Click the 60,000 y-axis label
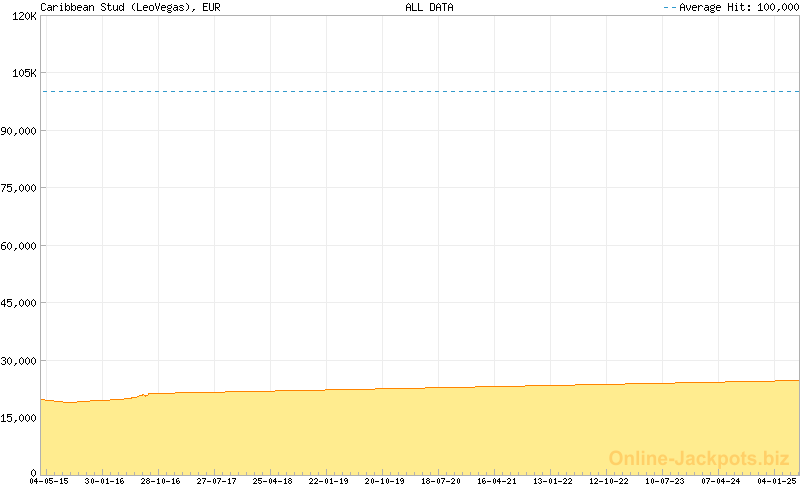 pyautogui.click(x=19, y=246)
